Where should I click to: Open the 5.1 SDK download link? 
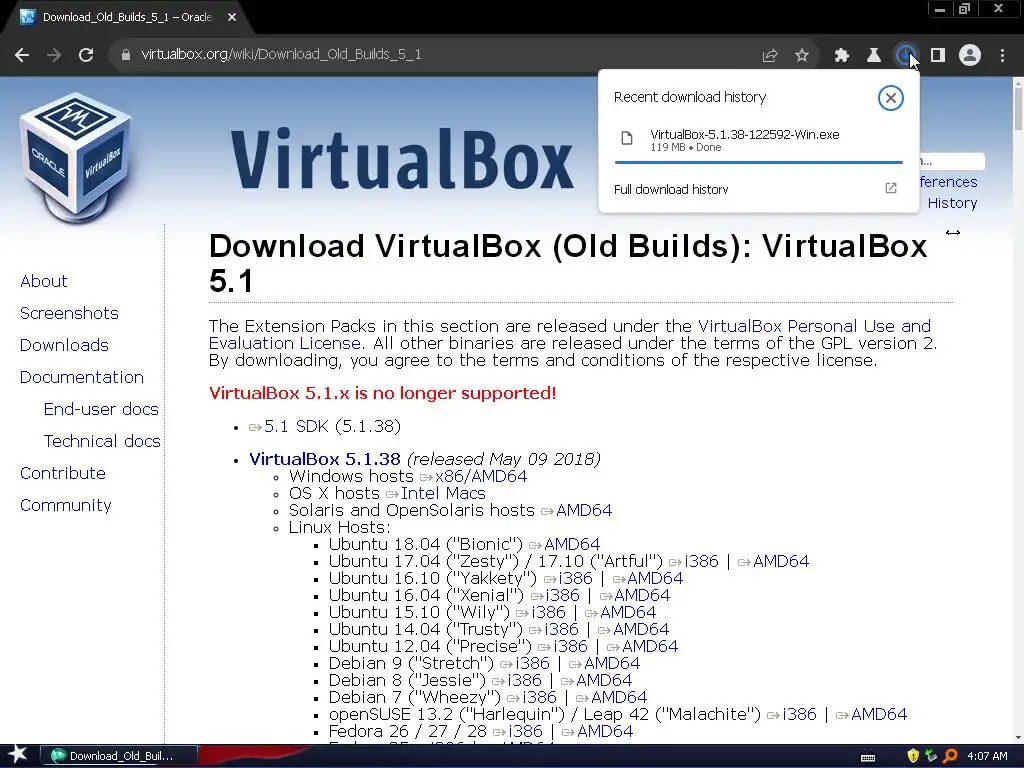(x=296, y=426)
